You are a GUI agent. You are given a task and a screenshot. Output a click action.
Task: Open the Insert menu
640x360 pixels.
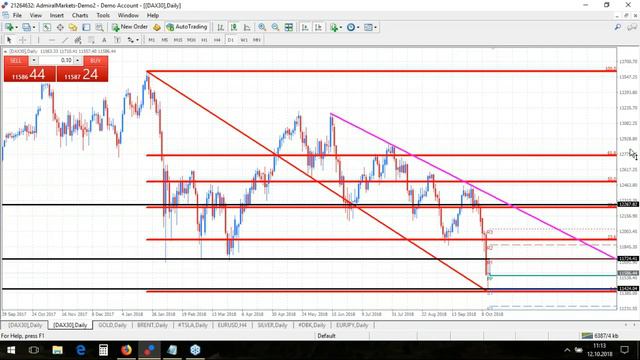[56, 15]
